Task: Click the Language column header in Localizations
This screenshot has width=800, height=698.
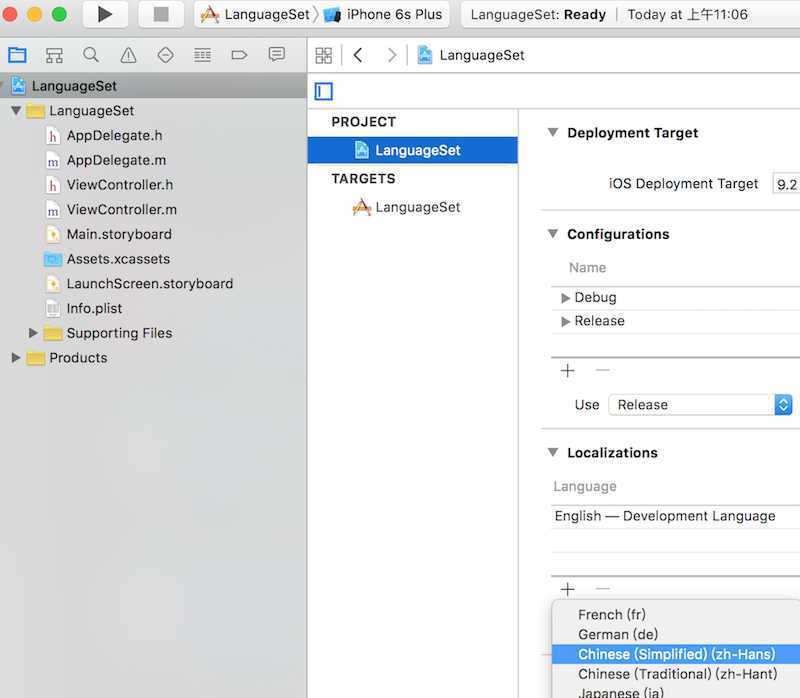Action: click(x=585, y=486)
